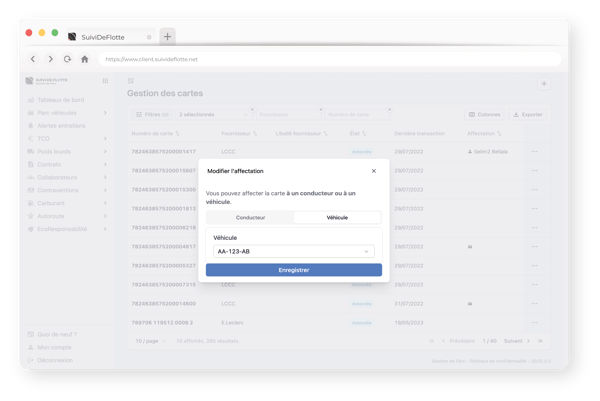Click the browser forward arrow
Viewport: 600px width, 401px height.
pos(50,59)
